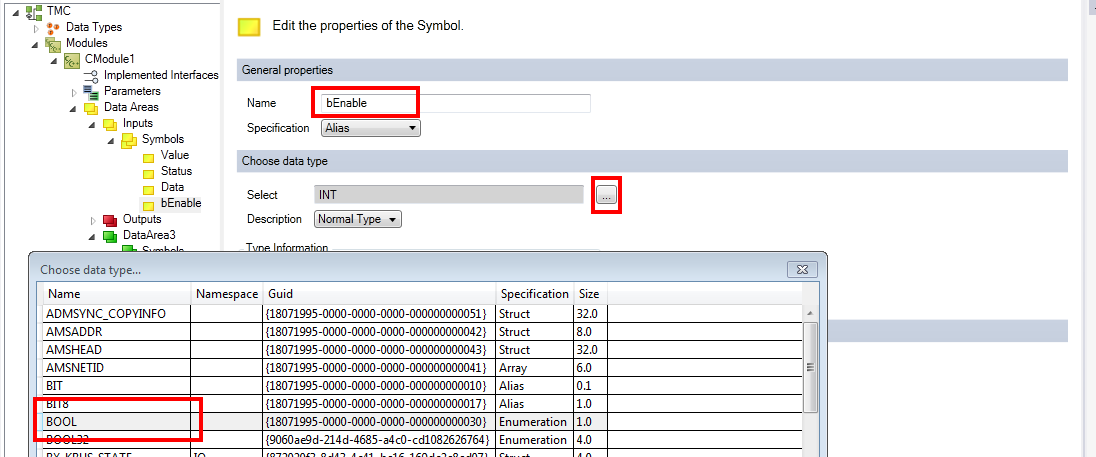Open the Specification Alias dropdown

[370, 128]
